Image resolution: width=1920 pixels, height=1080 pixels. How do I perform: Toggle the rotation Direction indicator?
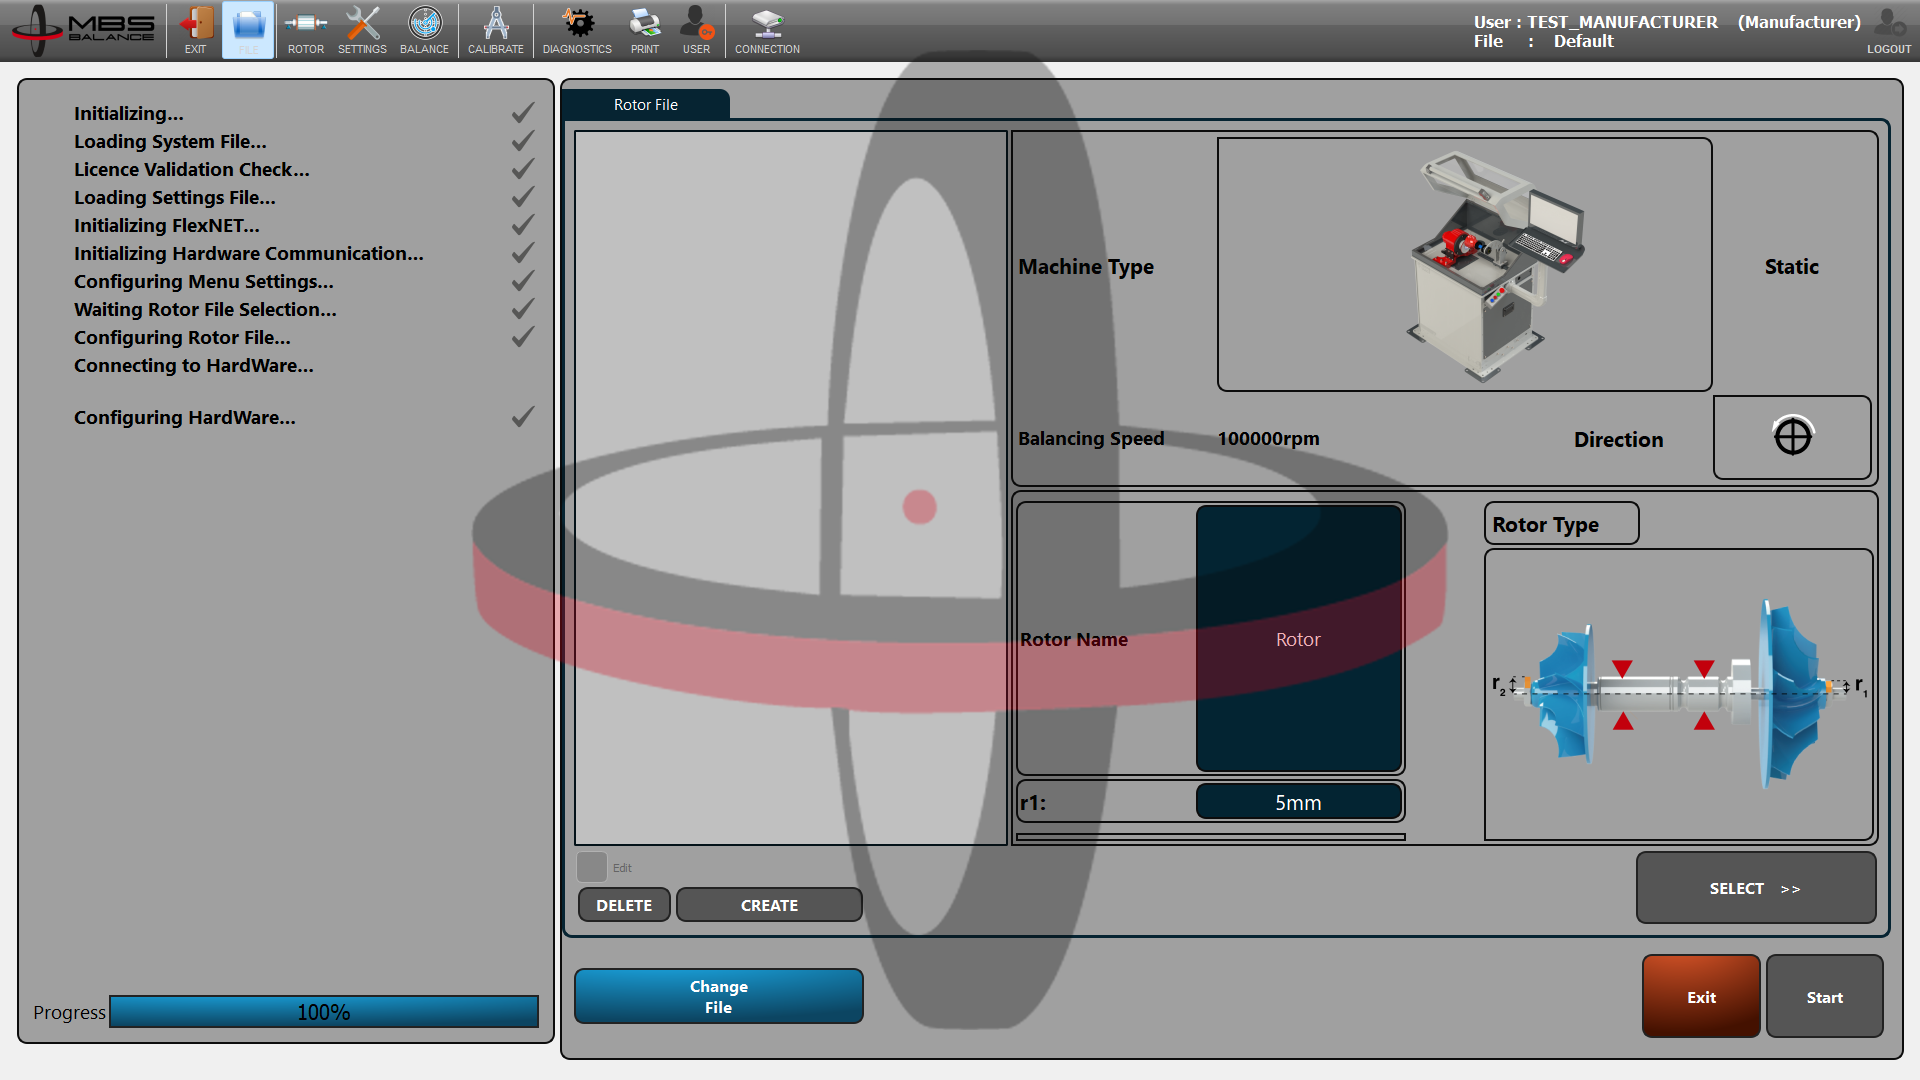[x=1791, y=437]
